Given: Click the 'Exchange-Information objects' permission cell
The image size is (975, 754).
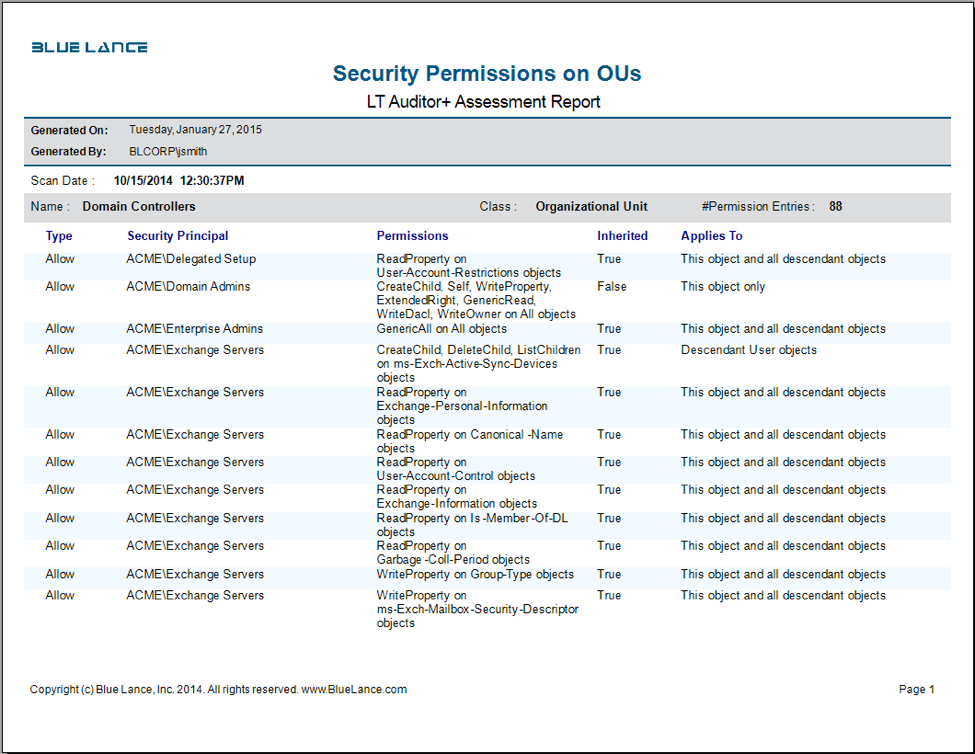Looking at the screenshot, I should pos(457,497).
